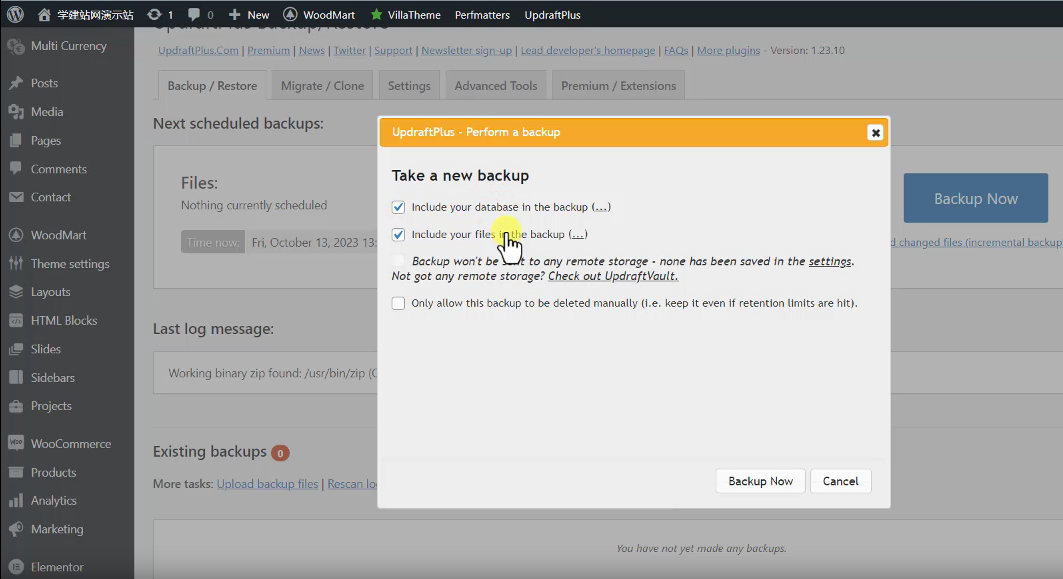Viewport: 1063px width, 579px height.
Task: Open the Newsletter sign-up link
Action: (x=466, y=50)
